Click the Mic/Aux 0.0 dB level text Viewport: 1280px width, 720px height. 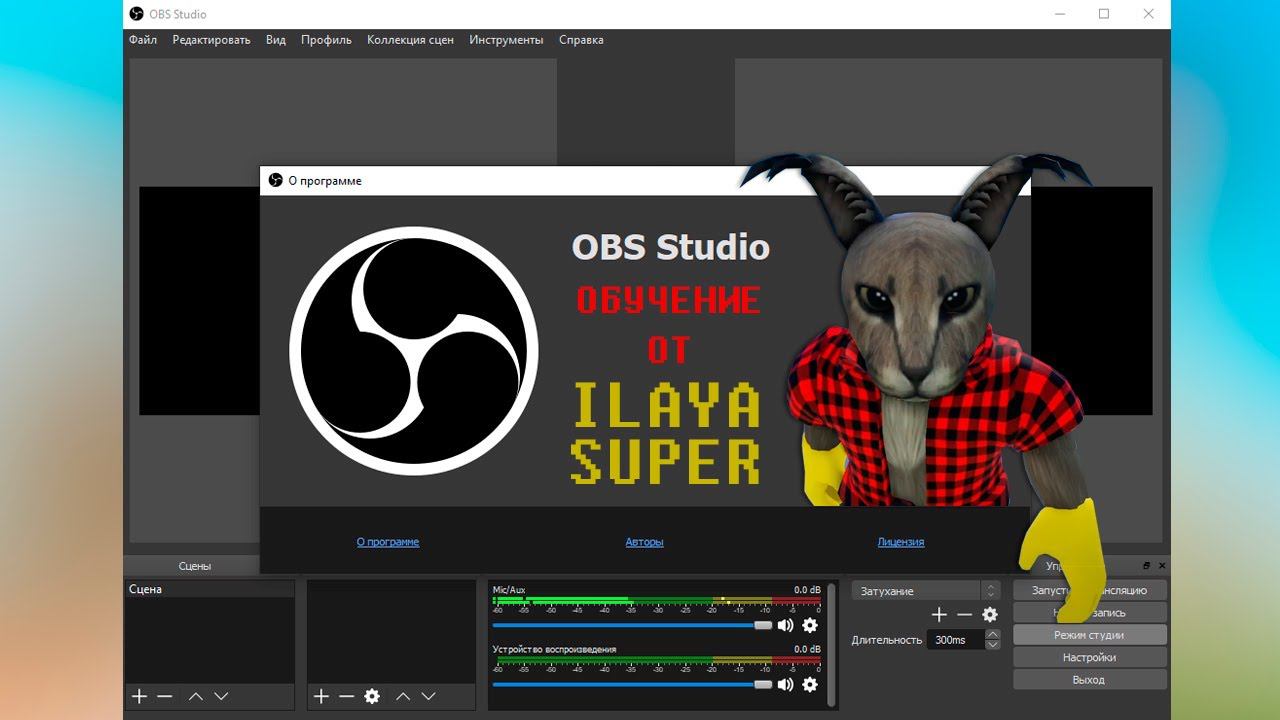coord(807,590)
